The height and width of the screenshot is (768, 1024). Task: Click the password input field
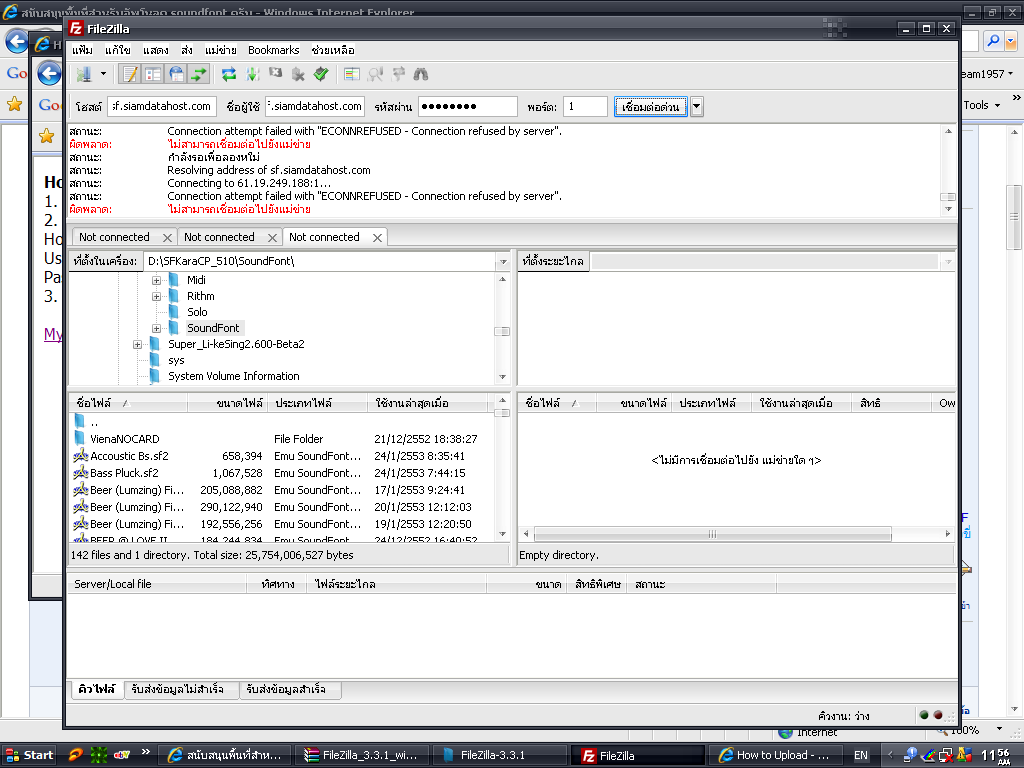[x=468, y=106]
